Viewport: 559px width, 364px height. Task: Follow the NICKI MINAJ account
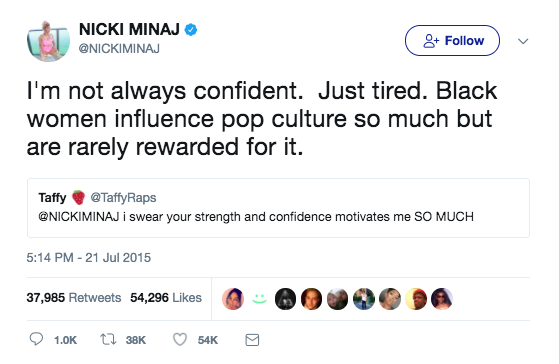(452, 41)
